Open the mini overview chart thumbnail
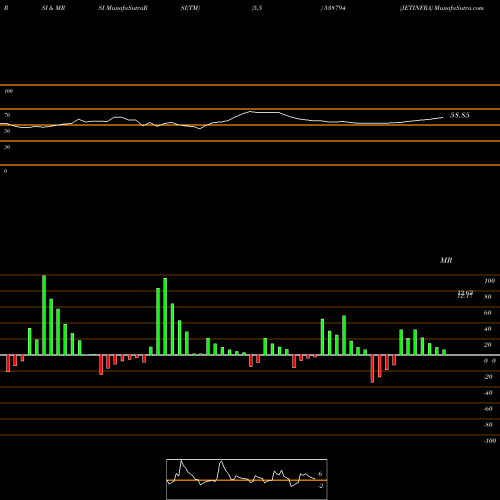The width and height of the screenshot is (500, 500). tap(247, 479)
